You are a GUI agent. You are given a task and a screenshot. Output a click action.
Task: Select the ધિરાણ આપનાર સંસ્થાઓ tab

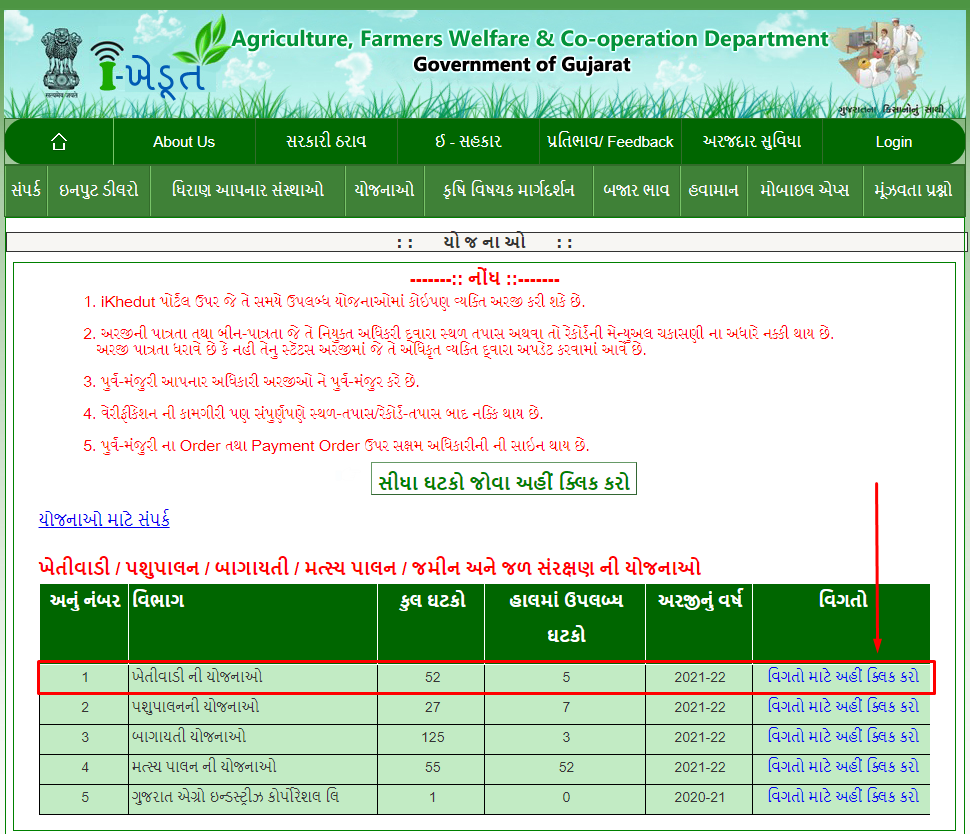[x=248, y=191]
